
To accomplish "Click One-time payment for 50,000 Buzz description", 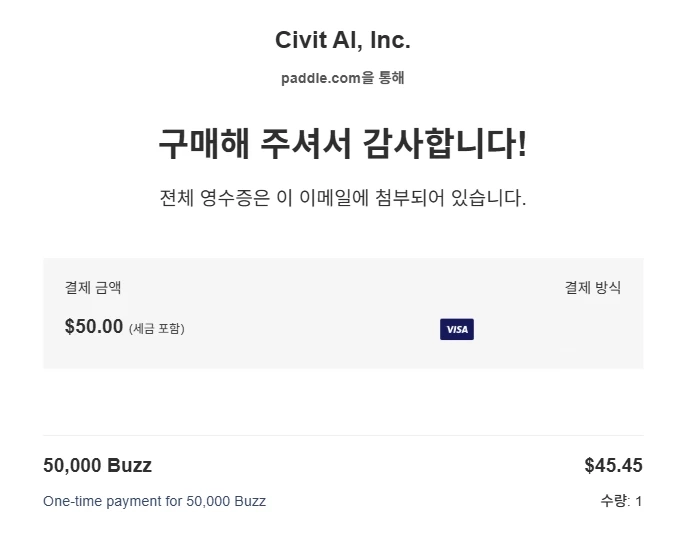I will coord(154,501).
